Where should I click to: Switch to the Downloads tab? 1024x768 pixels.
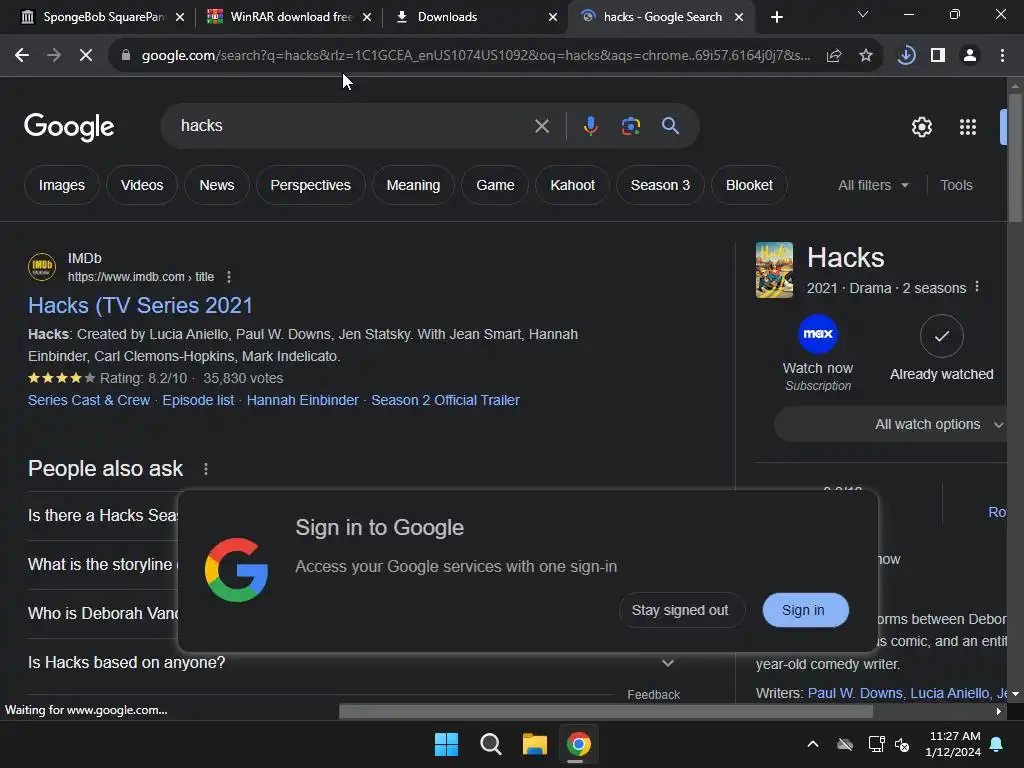pos(475,17)
